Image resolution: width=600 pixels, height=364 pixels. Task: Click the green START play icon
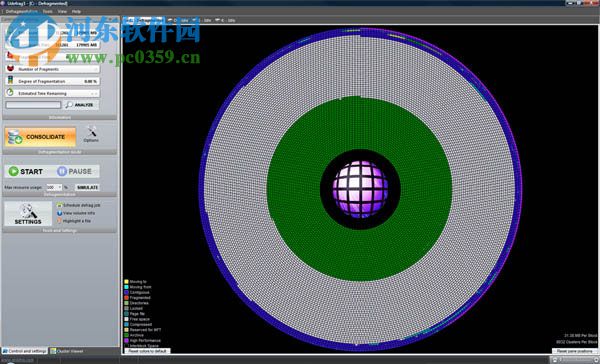tap(13, 171)
